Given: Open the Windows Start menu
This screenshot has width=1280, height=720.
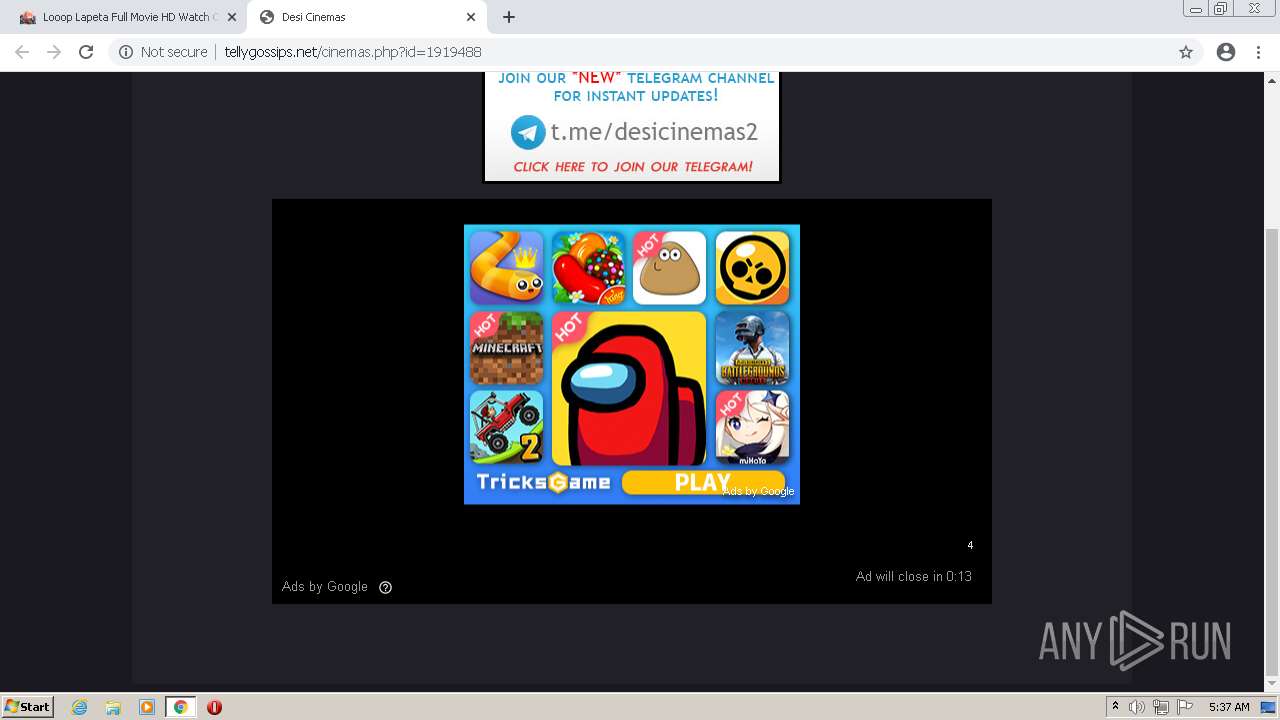Looking at the screenshot, I should point(28,707).
